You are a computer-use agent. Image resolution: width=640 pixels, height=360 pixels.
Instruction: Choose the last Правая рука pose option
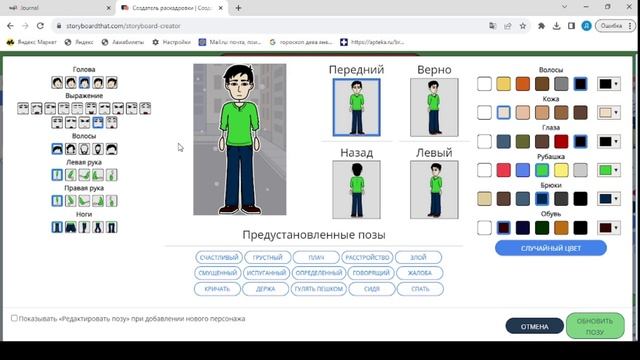(x=111, y=201)
